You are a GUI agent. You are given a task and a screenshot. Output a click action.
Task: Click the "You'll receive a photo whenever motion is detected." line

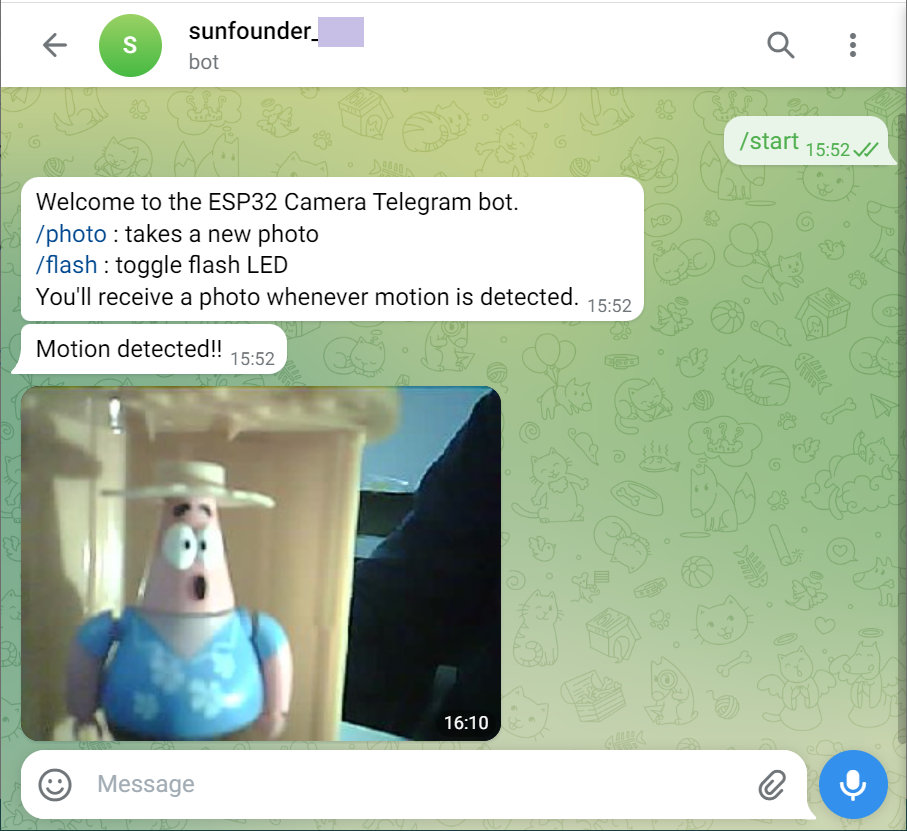pyautogui.click(x=307, y=297)
